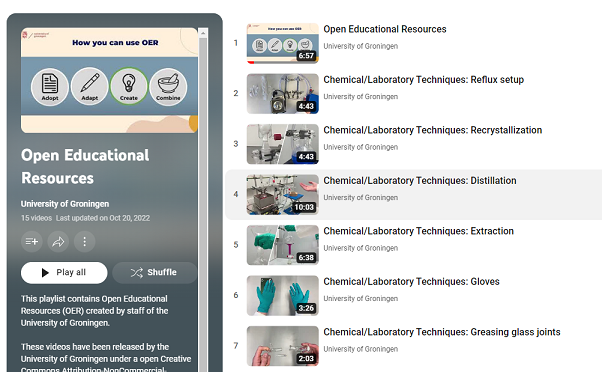This screenshot has height=372, width=602.
Task: Click the 10:03 duration badge
Action: tap(304, 207)
